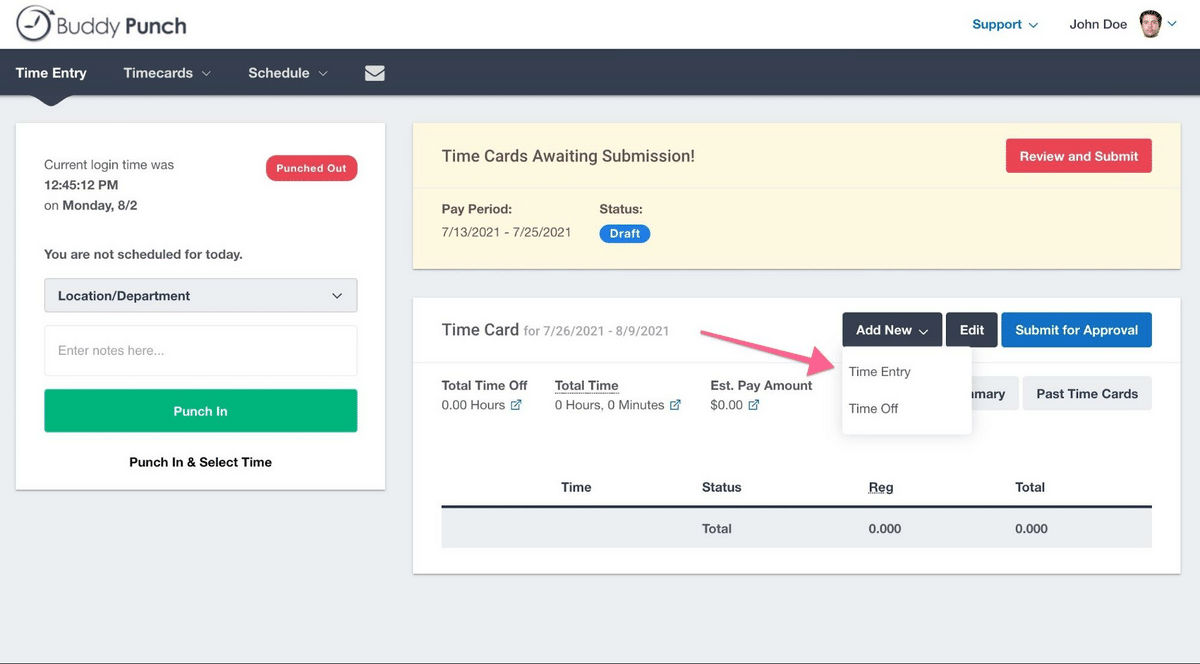The width and height of the screenshot is (1200, 664).
Task: Open Past Time Cards
Action: click(1087, 394)
